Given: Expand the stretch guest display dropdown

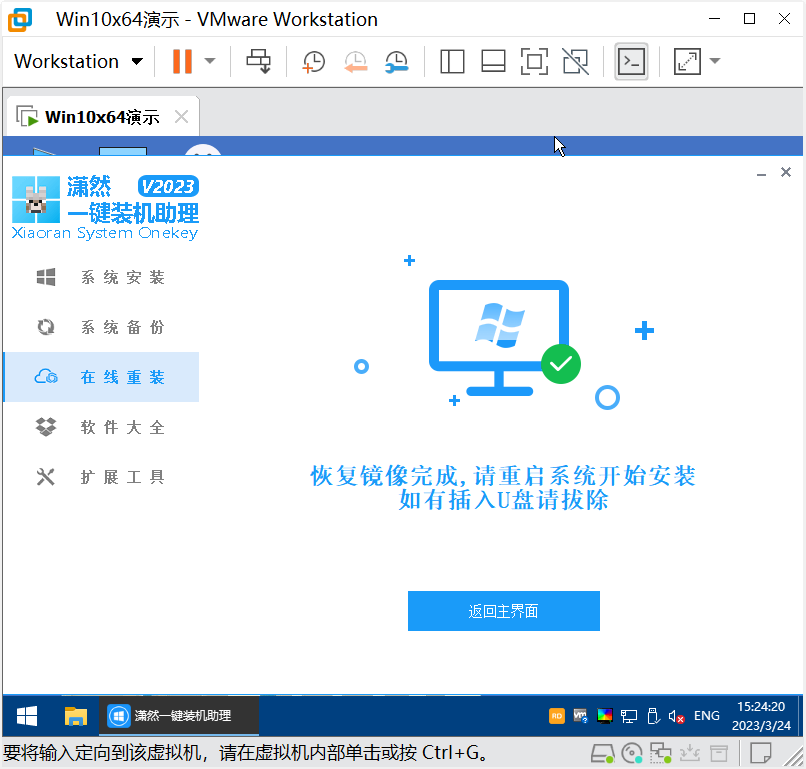Looking at the screenshot, I should pyautogui.click(x=715, y=61).
